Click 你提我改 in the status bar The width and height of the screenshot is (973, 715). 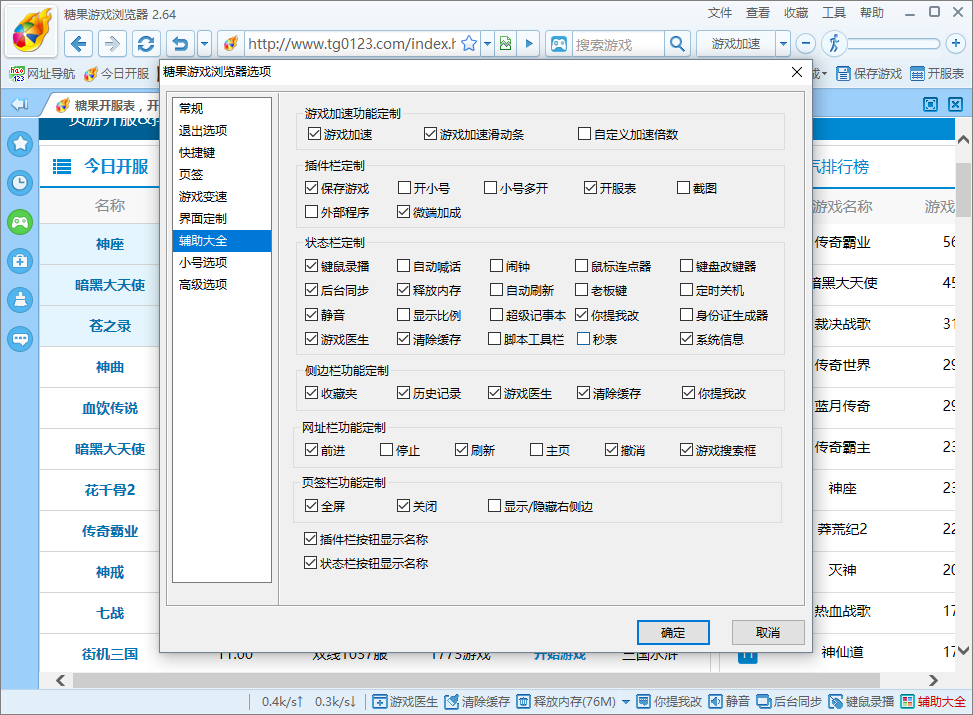click(x=669, y=701)
